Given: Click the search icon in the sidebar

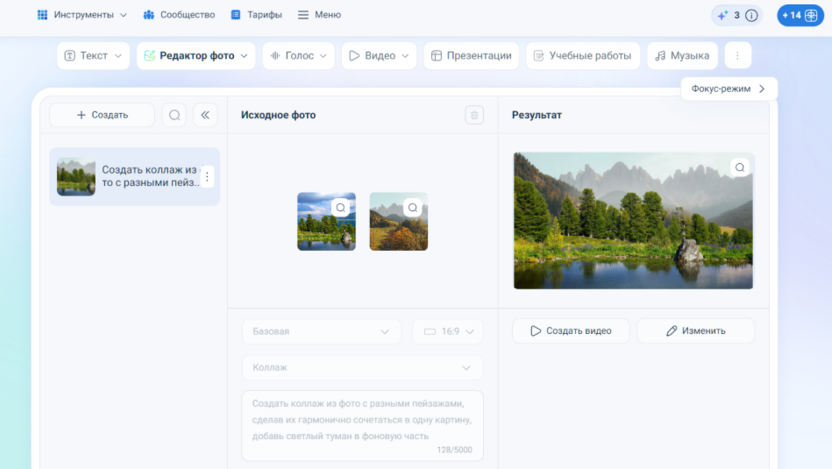Looking at the screenshot, I should coord(175,115).
